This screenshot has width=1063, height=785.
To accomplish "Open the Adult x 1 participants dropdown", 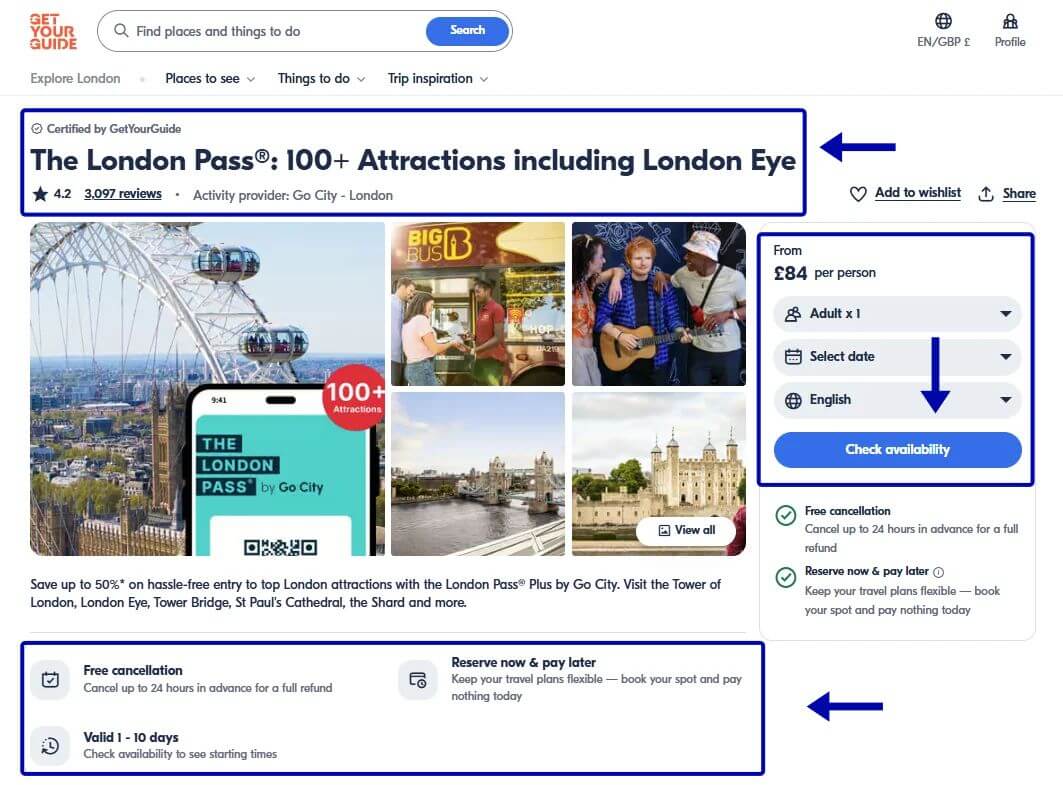I will pyautogui.click(x=897, y=314).
